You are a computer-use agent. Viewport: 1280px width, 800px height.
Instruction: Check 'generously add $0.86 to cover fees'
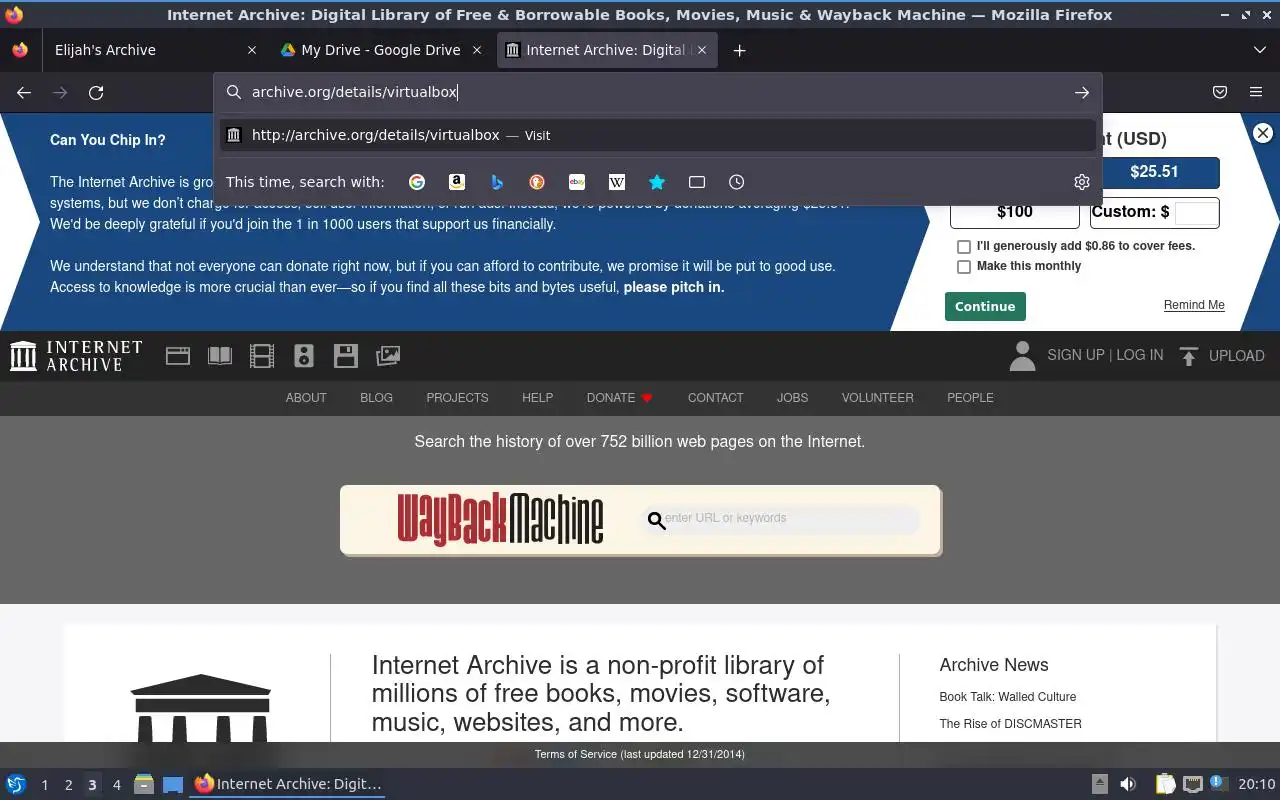(964, 246)
